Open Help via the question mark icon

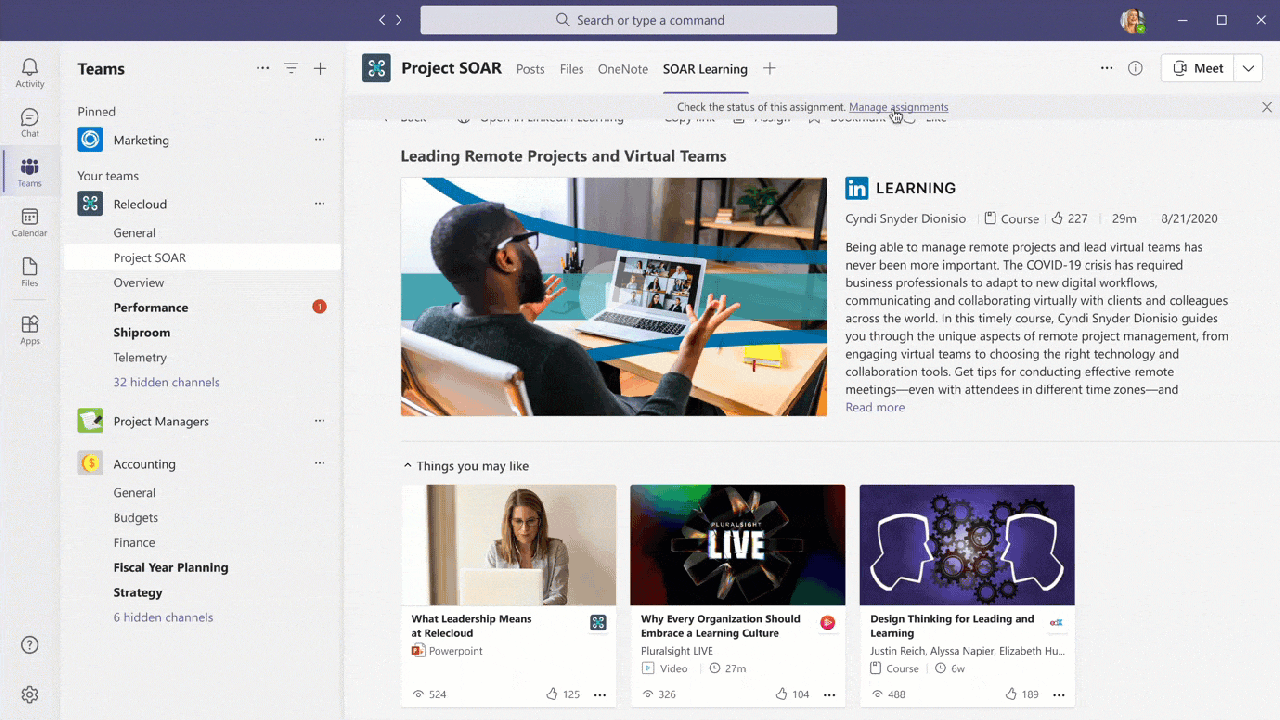point(29,645)
